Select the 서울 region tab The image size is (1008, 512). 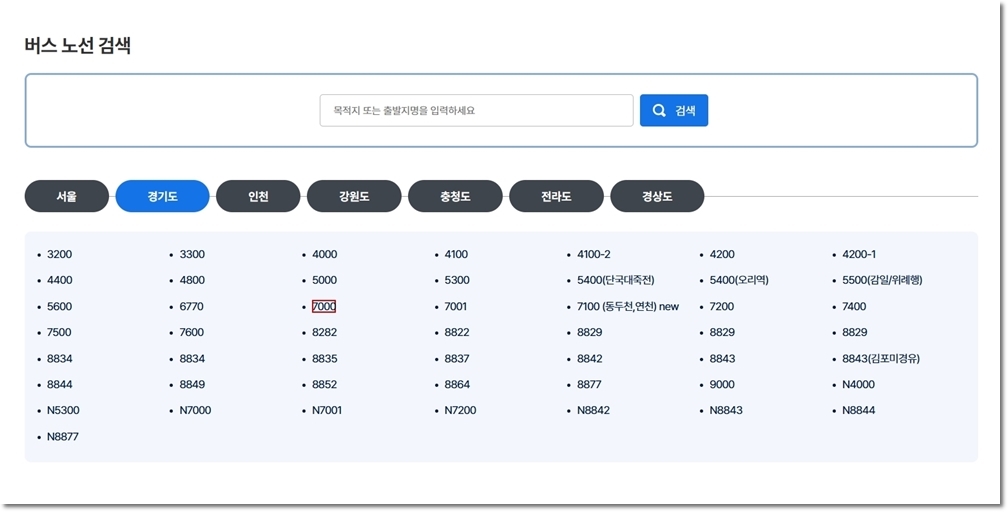click(66, 197)
